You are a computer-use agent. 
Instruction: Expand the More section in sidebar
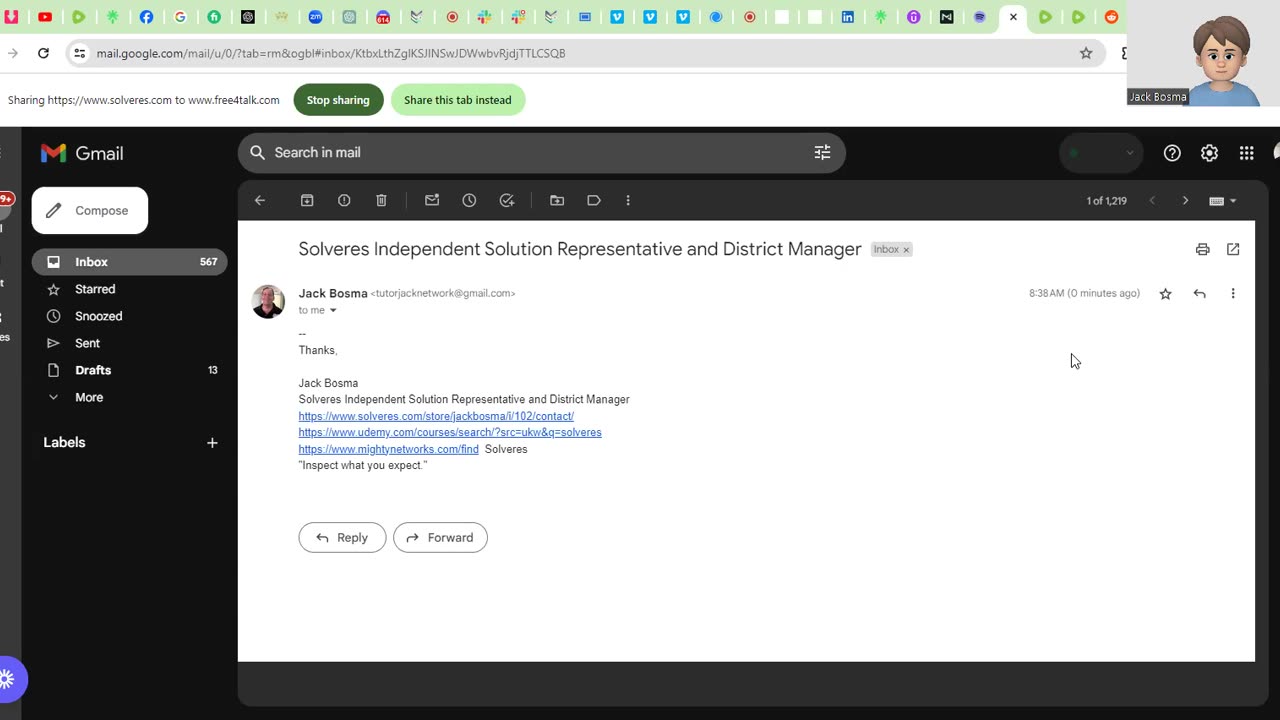pyautogui.click(x=89, y=397)
